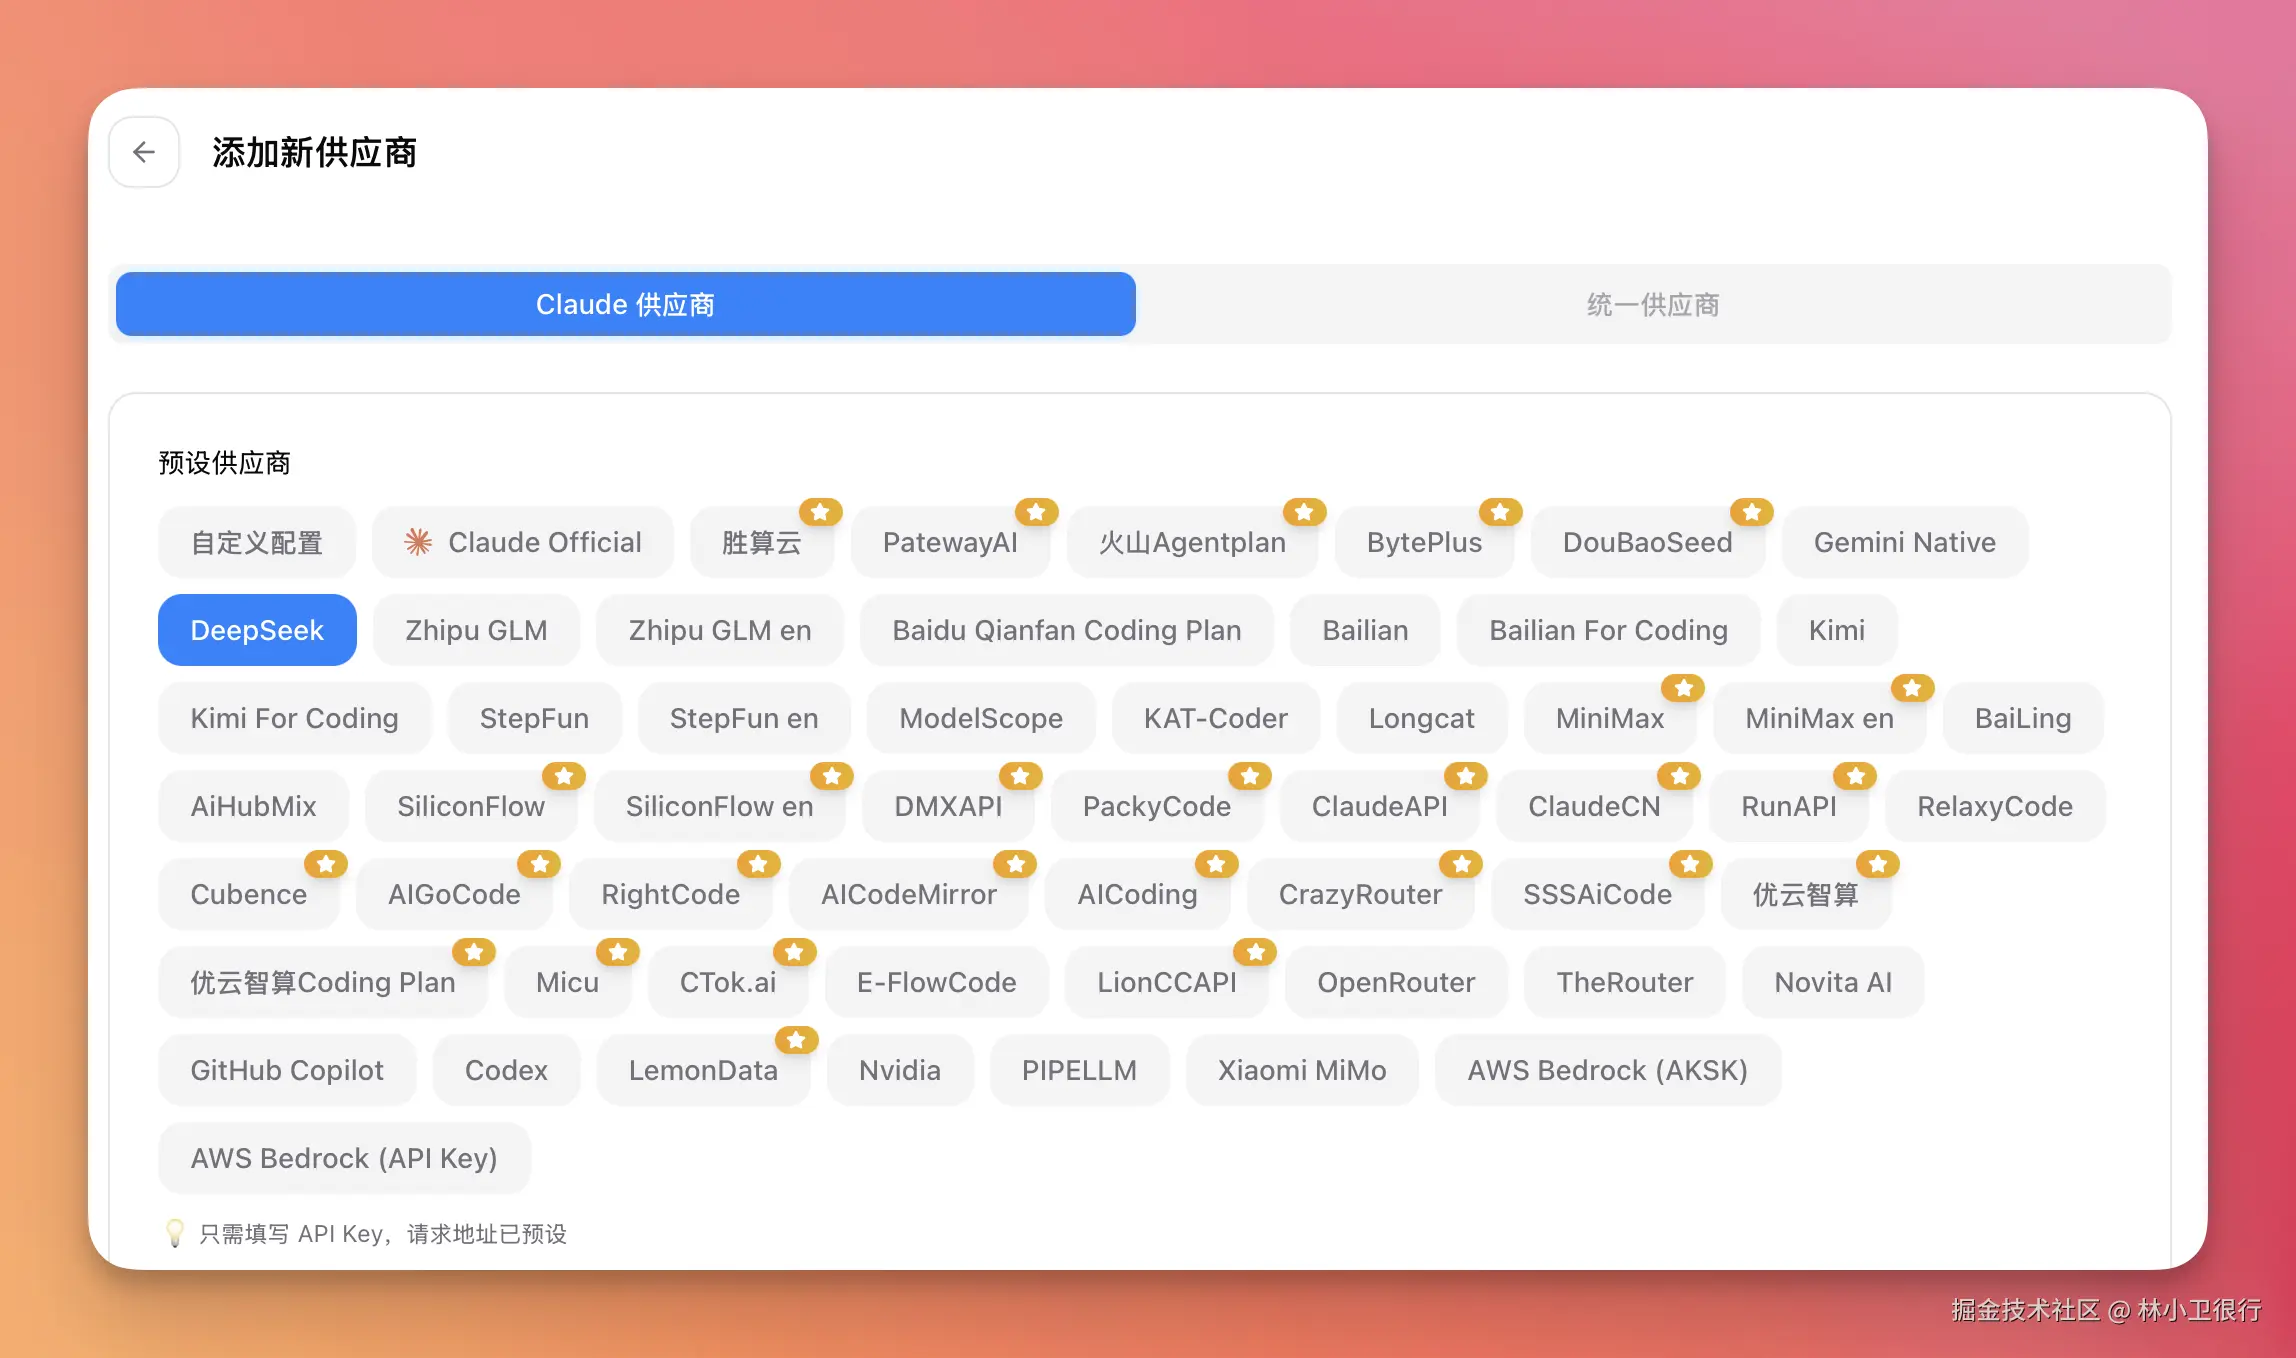Select DouBaoSeed provider
This screenshot has height=1358, width=2296.
coord(1647,542)
